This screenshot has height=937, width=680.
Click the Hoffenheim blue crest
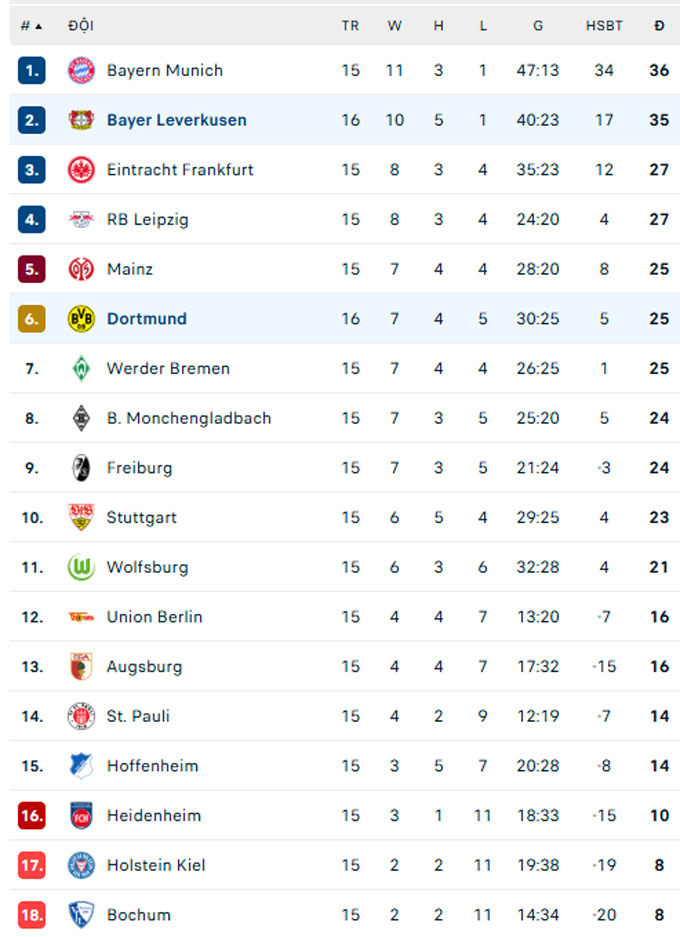[81, 765]
